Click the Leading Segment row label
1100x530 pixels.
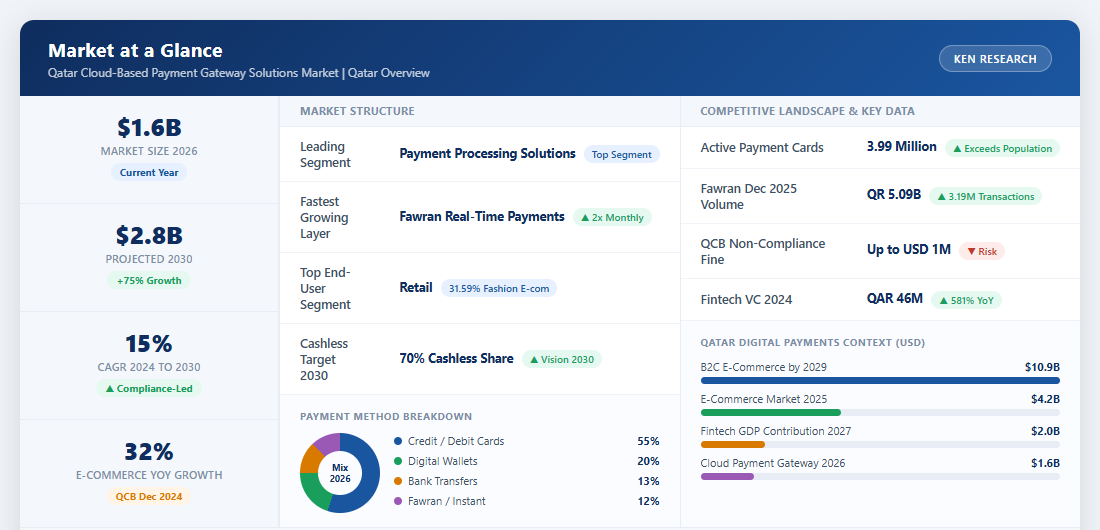(x=325, y=154)
